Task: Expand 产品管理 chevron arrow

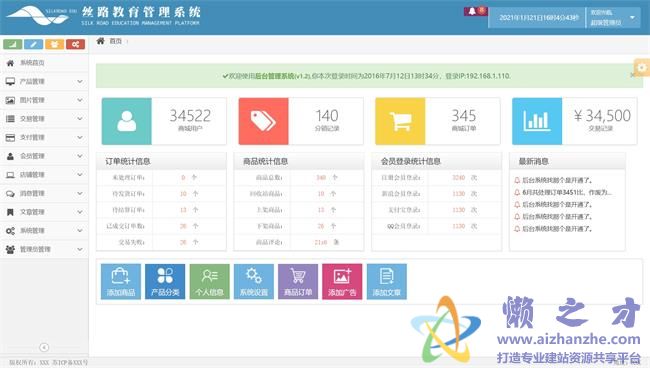Action: pyautogui.click(x=80, y=82)
